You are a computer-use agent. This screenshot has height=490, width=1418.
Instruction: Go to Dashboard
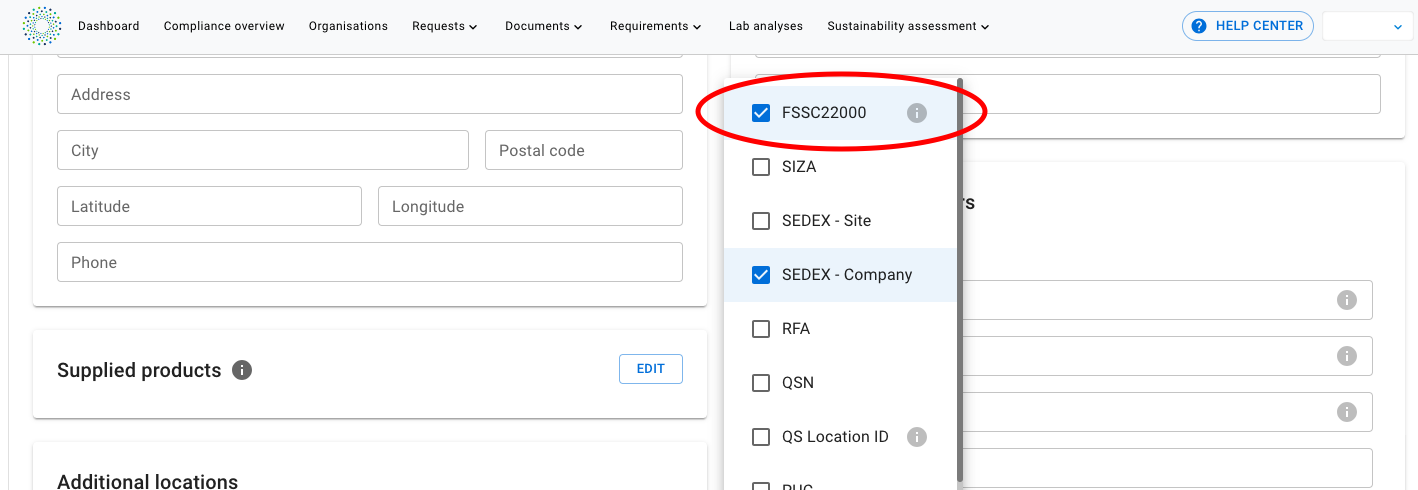click(x=109, y=26)
